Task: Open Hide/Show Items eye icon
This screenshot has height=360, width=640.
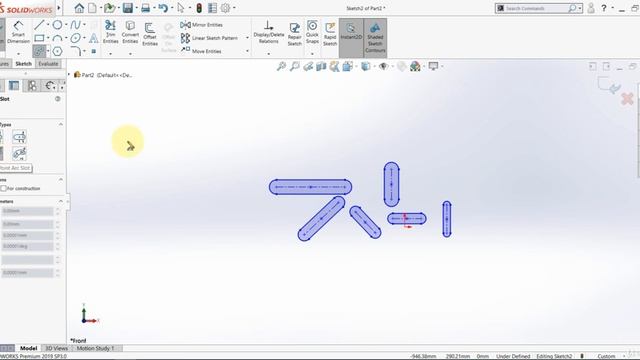Action: 383,66
